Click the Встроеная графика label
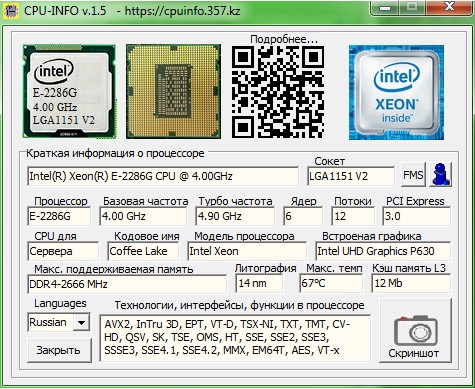This screenshot has height=389, width=475. coord(372,236)
